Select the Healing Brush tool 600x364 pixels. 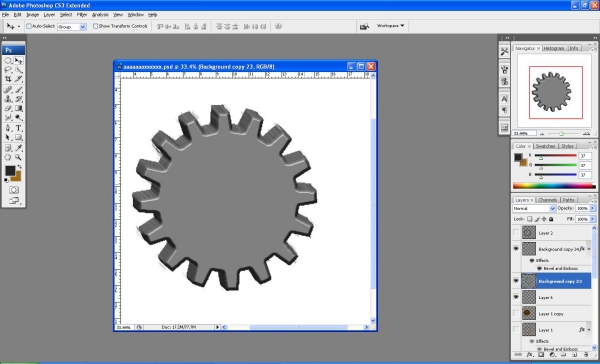[8, 90]
